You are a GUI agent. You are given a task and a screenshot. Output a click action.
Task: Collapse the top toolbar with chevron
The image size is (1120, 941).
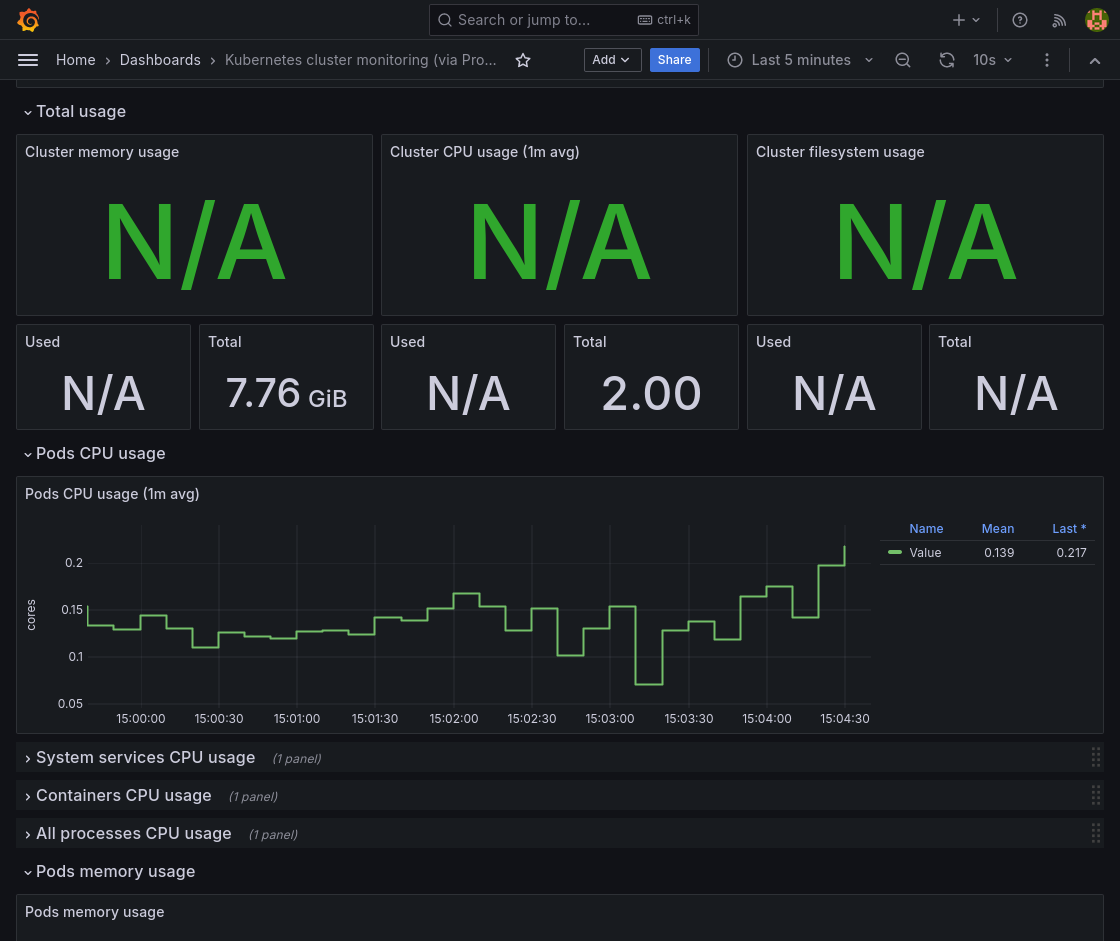(1095, 60)
